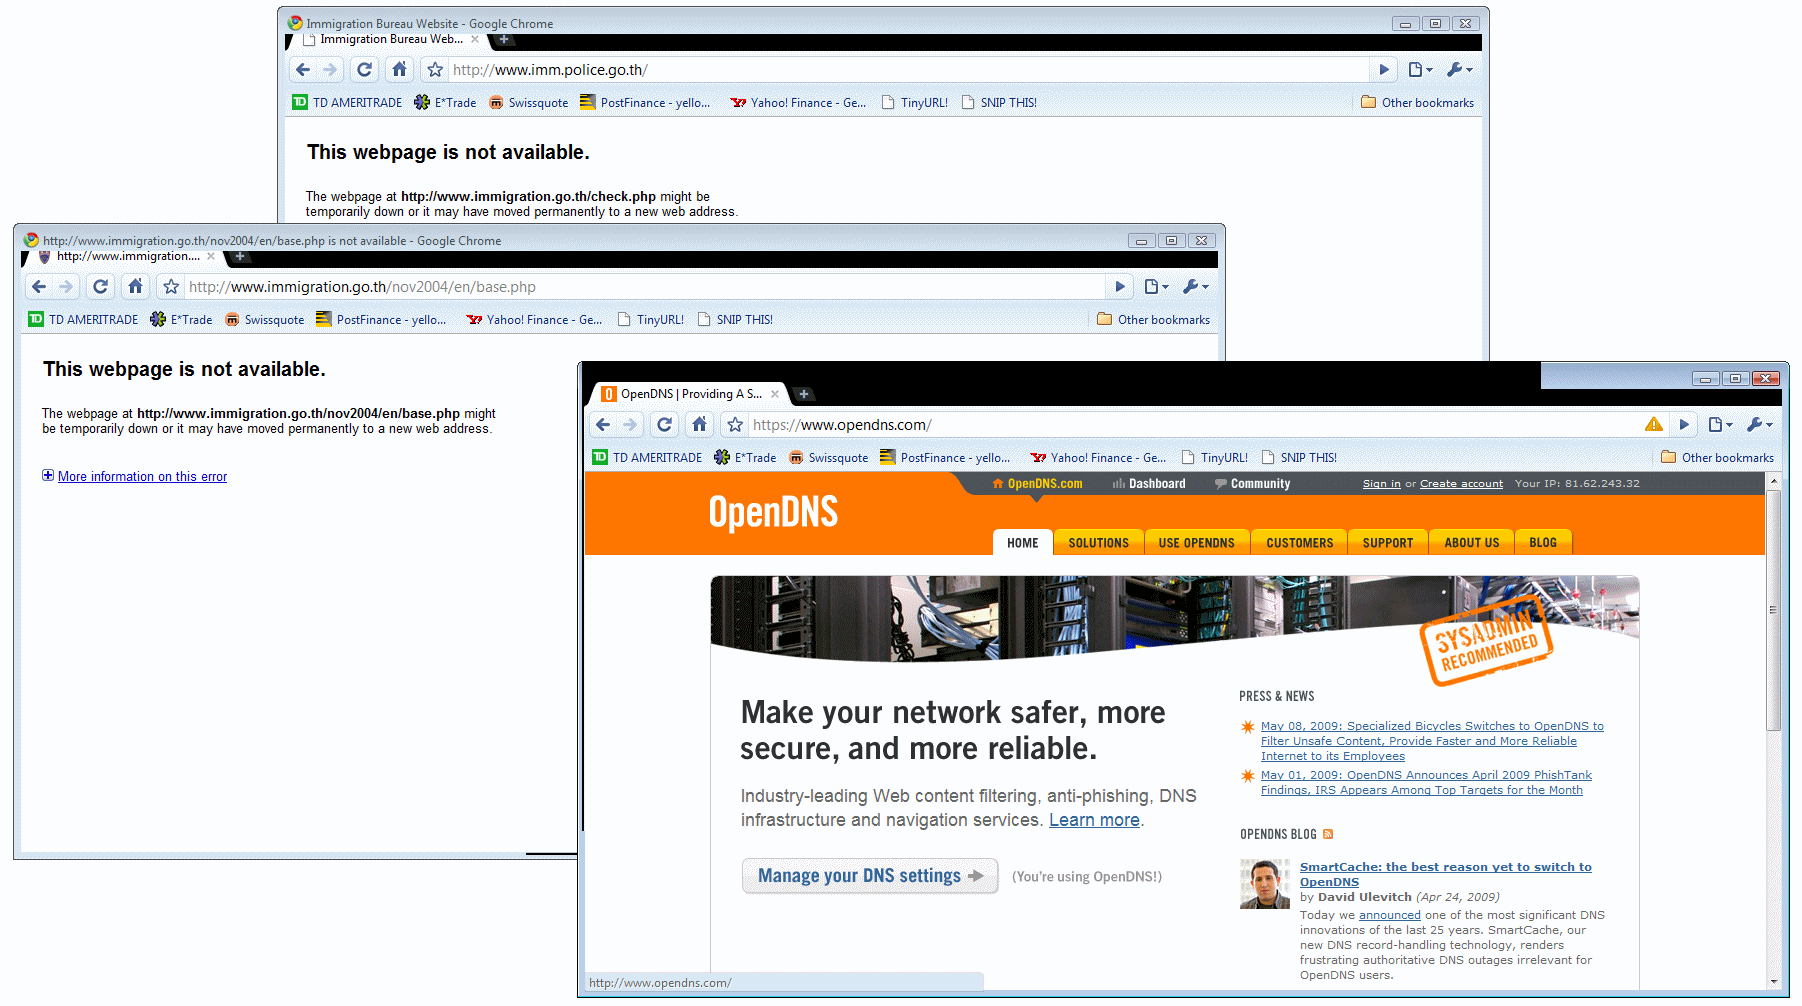Open the SUPPORT tab on OpenDNS

[1388, 543]
